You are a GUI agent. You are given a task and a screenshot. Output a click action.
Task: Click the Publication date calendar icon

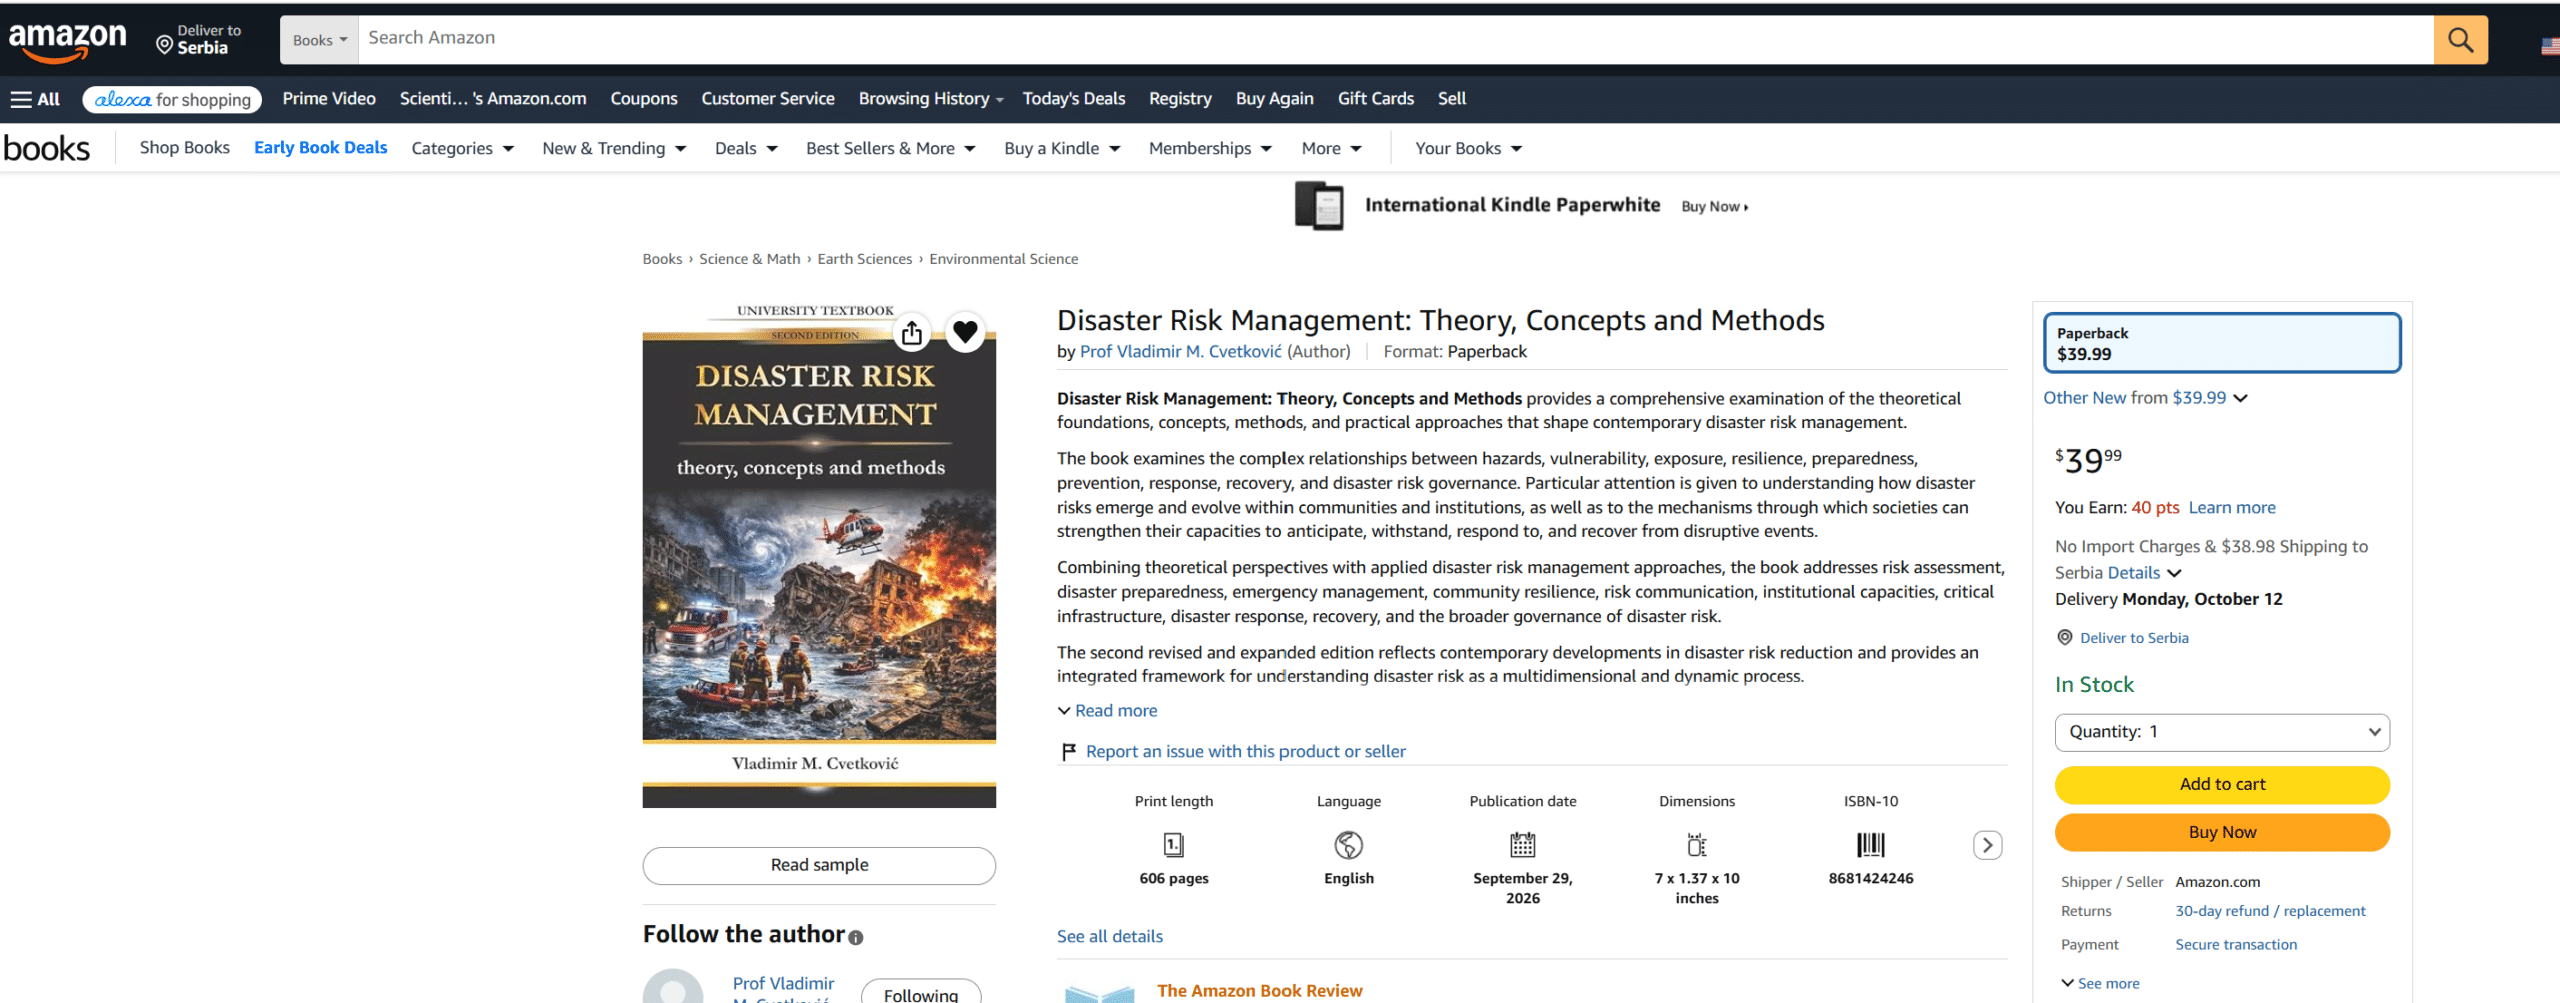pyautogui.click(x=1522, y=845)
